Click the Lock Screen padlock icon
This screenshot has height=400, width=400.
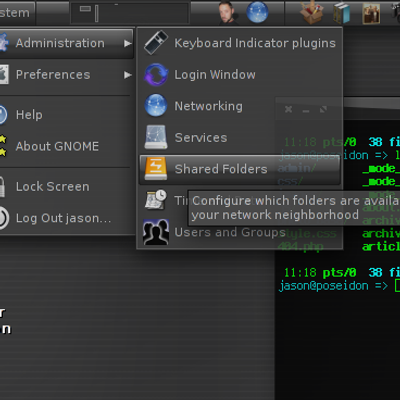pos(2,187)
